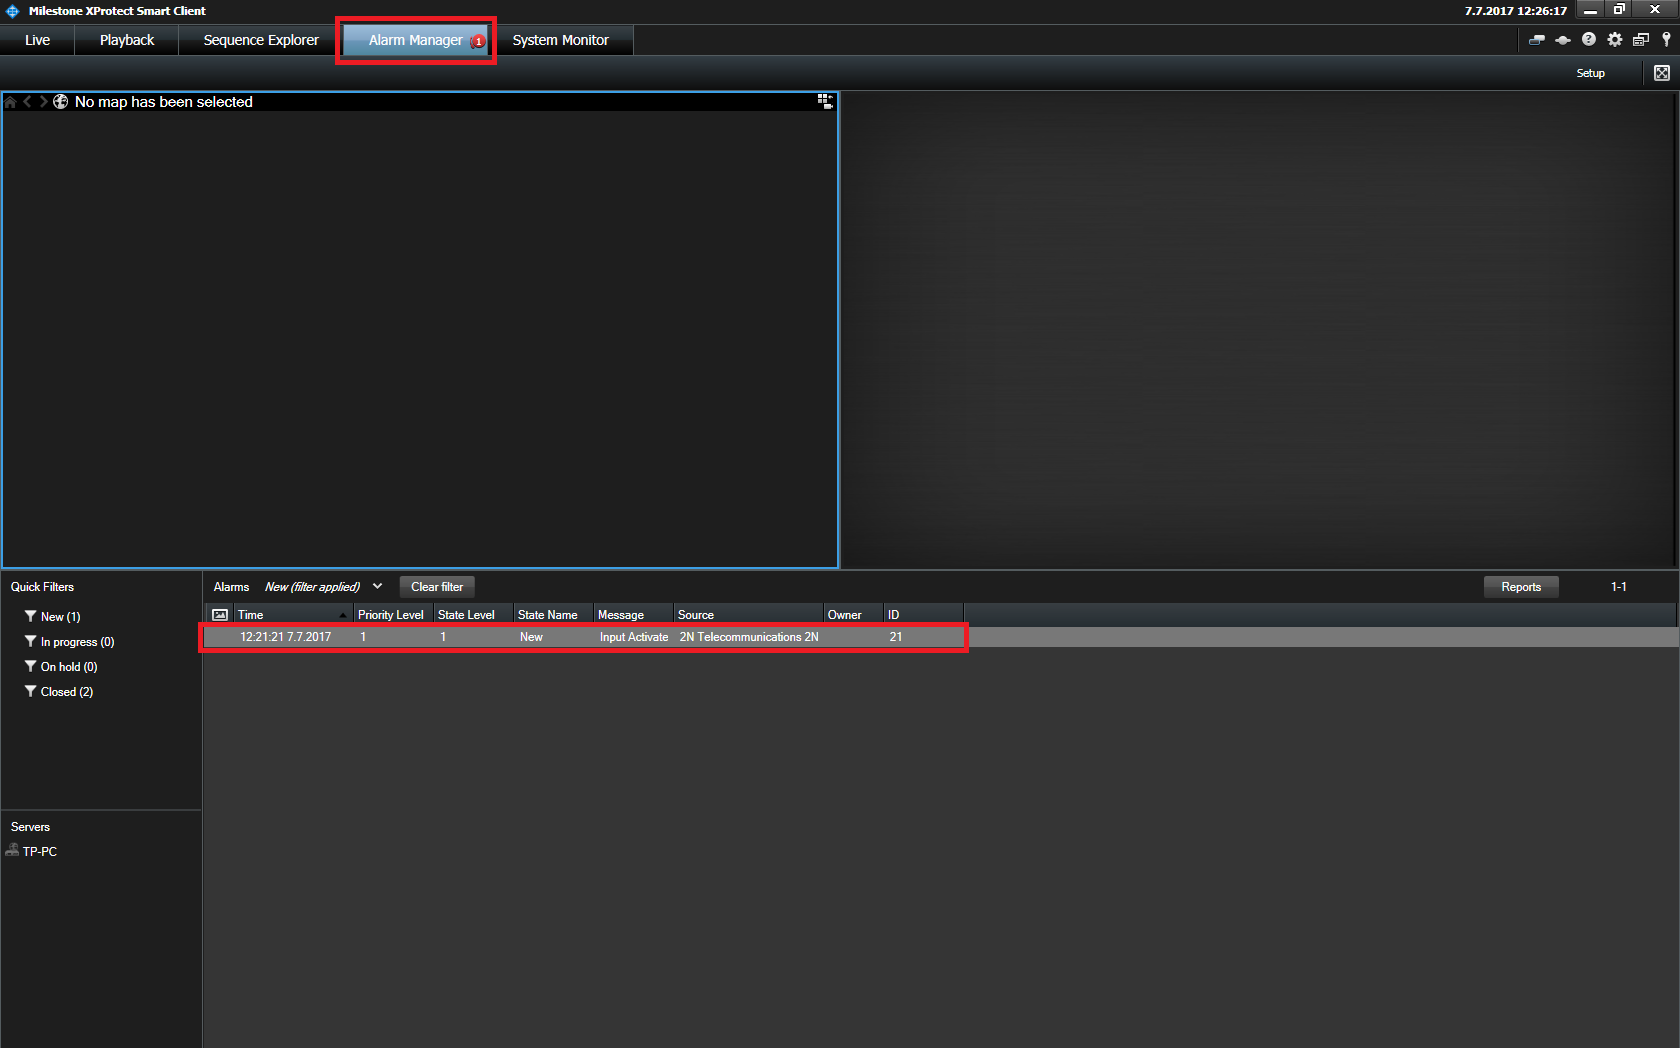Toggle full screen mode icon near Setup

[x=1662, y=73]
